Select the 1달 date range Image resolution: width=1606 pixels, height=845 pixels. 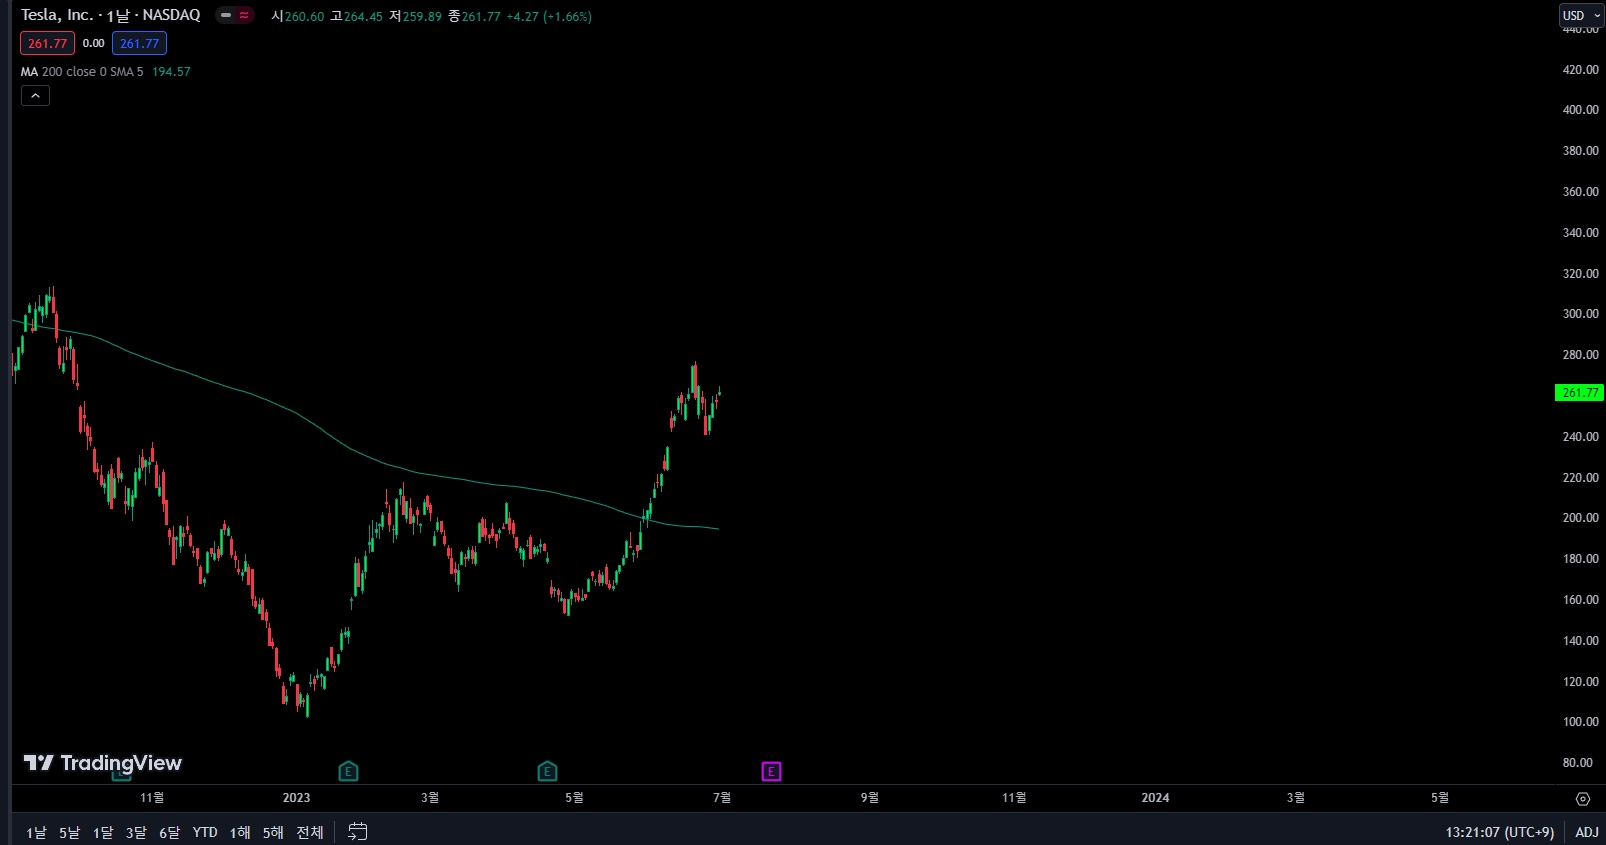(103, 832)
